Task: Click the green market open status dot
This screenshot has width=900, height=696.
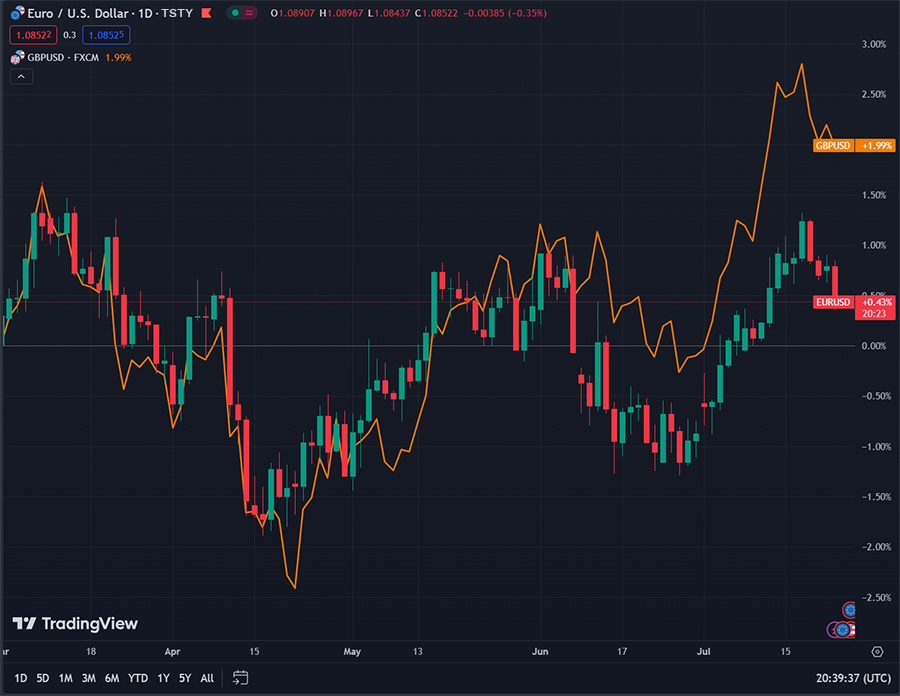Action: coord(235,13)
